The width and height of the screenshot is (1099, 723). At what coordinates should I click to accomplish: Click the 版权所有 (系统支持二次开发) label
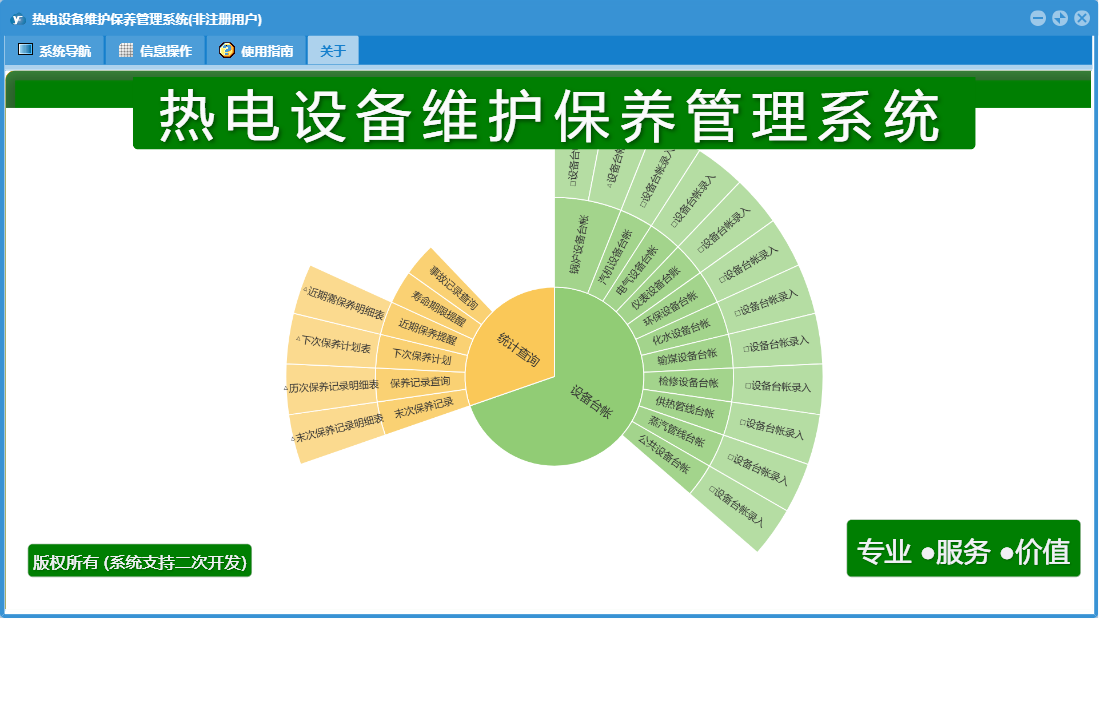coord(139,561)
